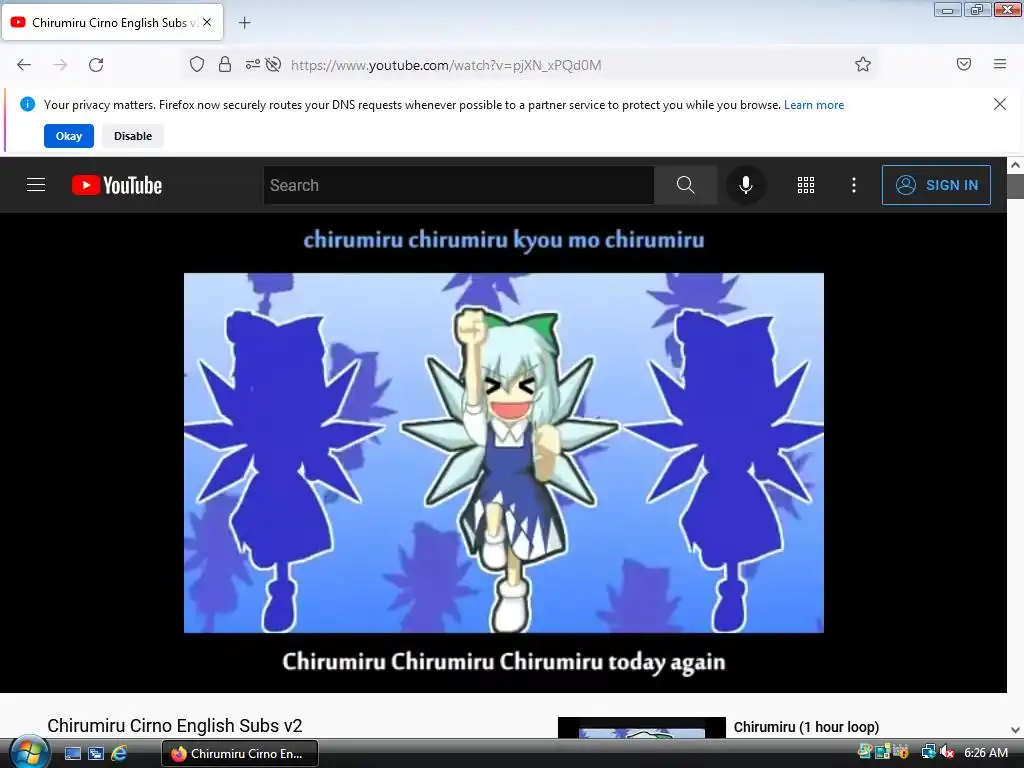Click the video player to pause playback
1024x768 pixels.
click(504, 453)
